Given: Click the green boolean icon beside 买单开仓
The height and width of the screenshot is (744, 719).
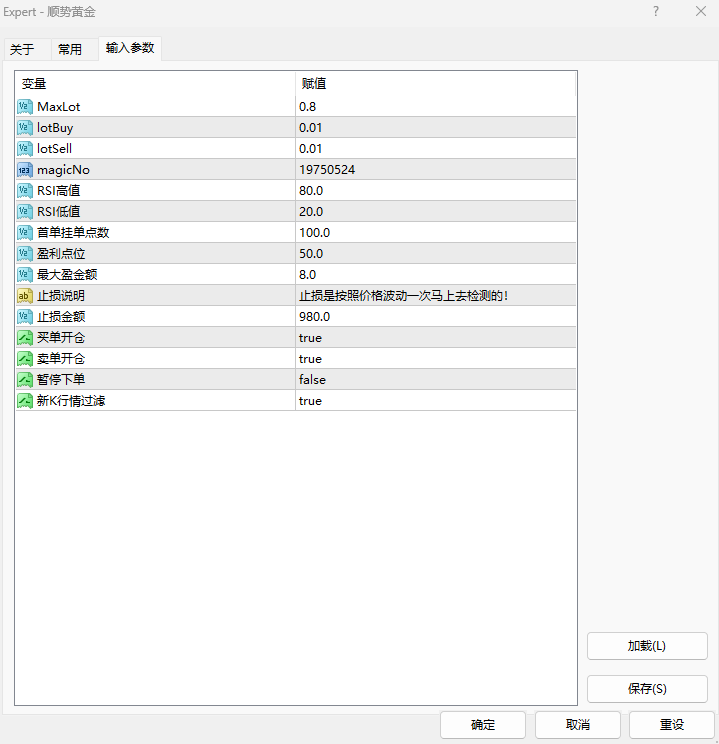Looking at the screenshot, I should pos(25,338).
